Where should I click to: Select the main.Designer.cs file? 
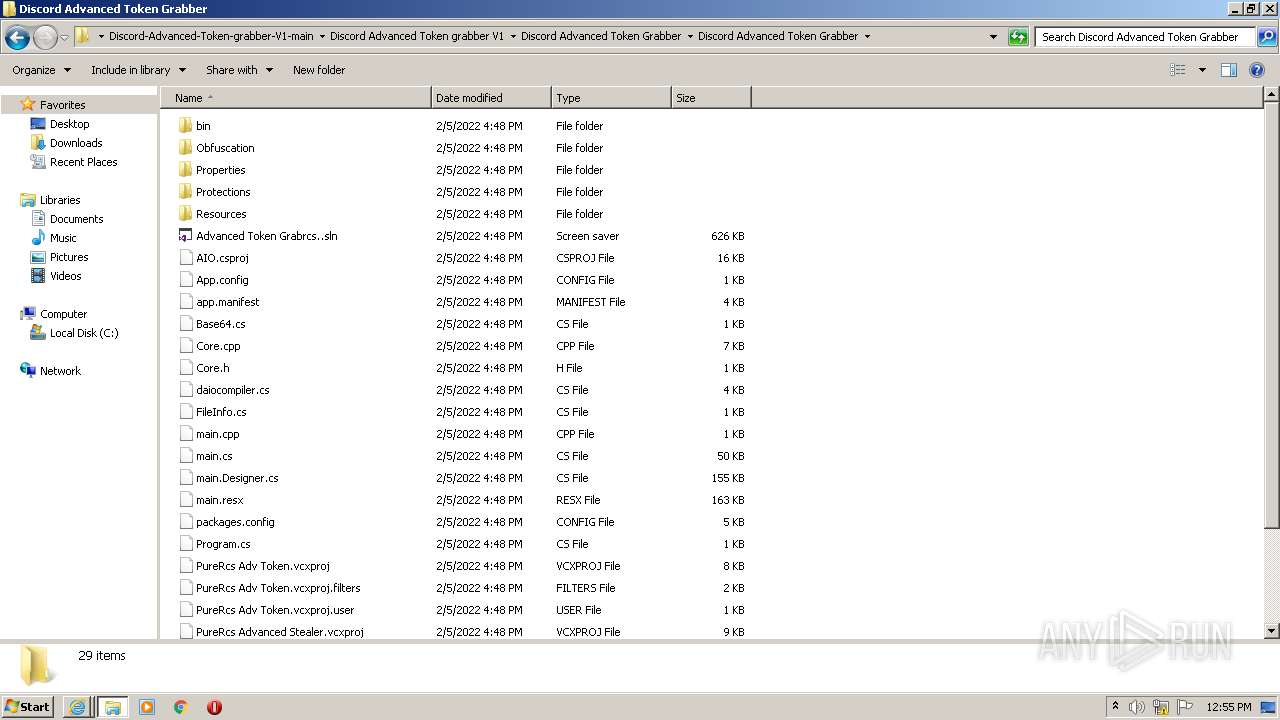[x=237, y=478]
